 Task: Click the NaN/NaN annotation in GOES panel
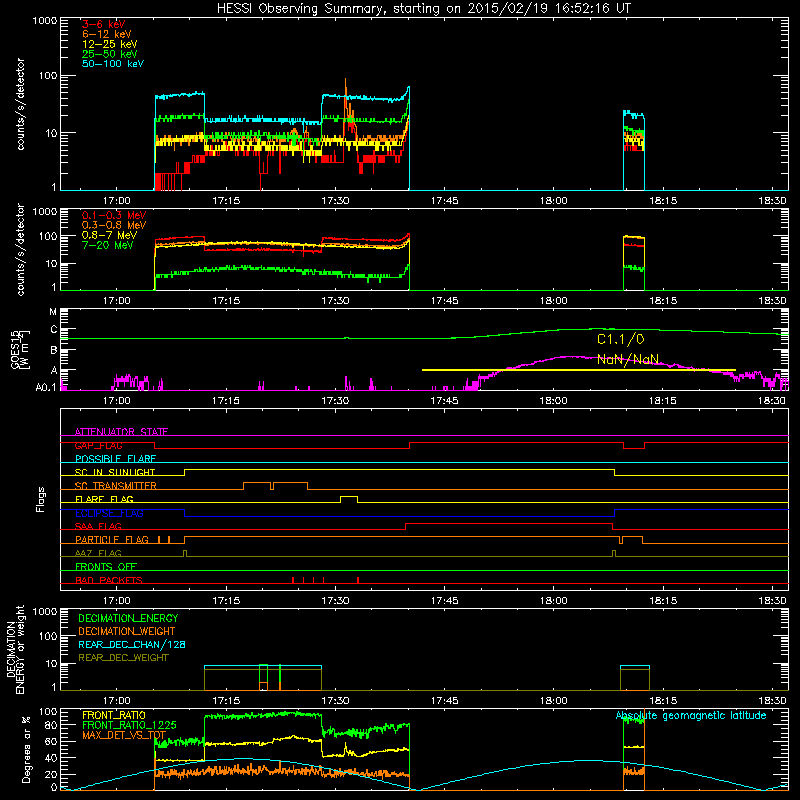pos(628,359)
